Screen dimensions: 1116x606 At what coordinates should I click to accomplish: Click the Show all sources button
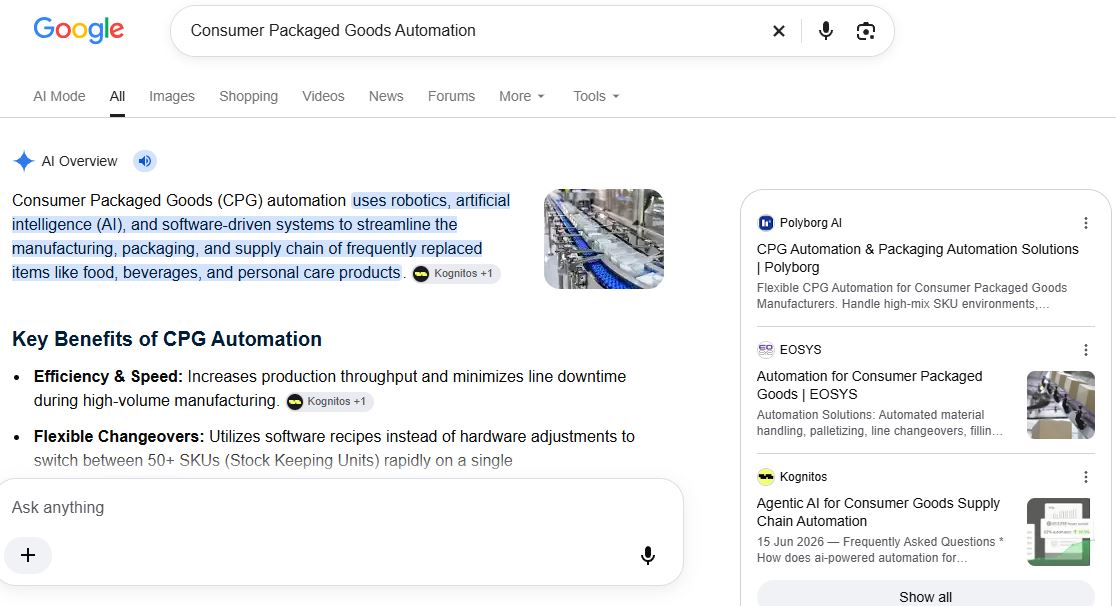[x=925, y=596]
